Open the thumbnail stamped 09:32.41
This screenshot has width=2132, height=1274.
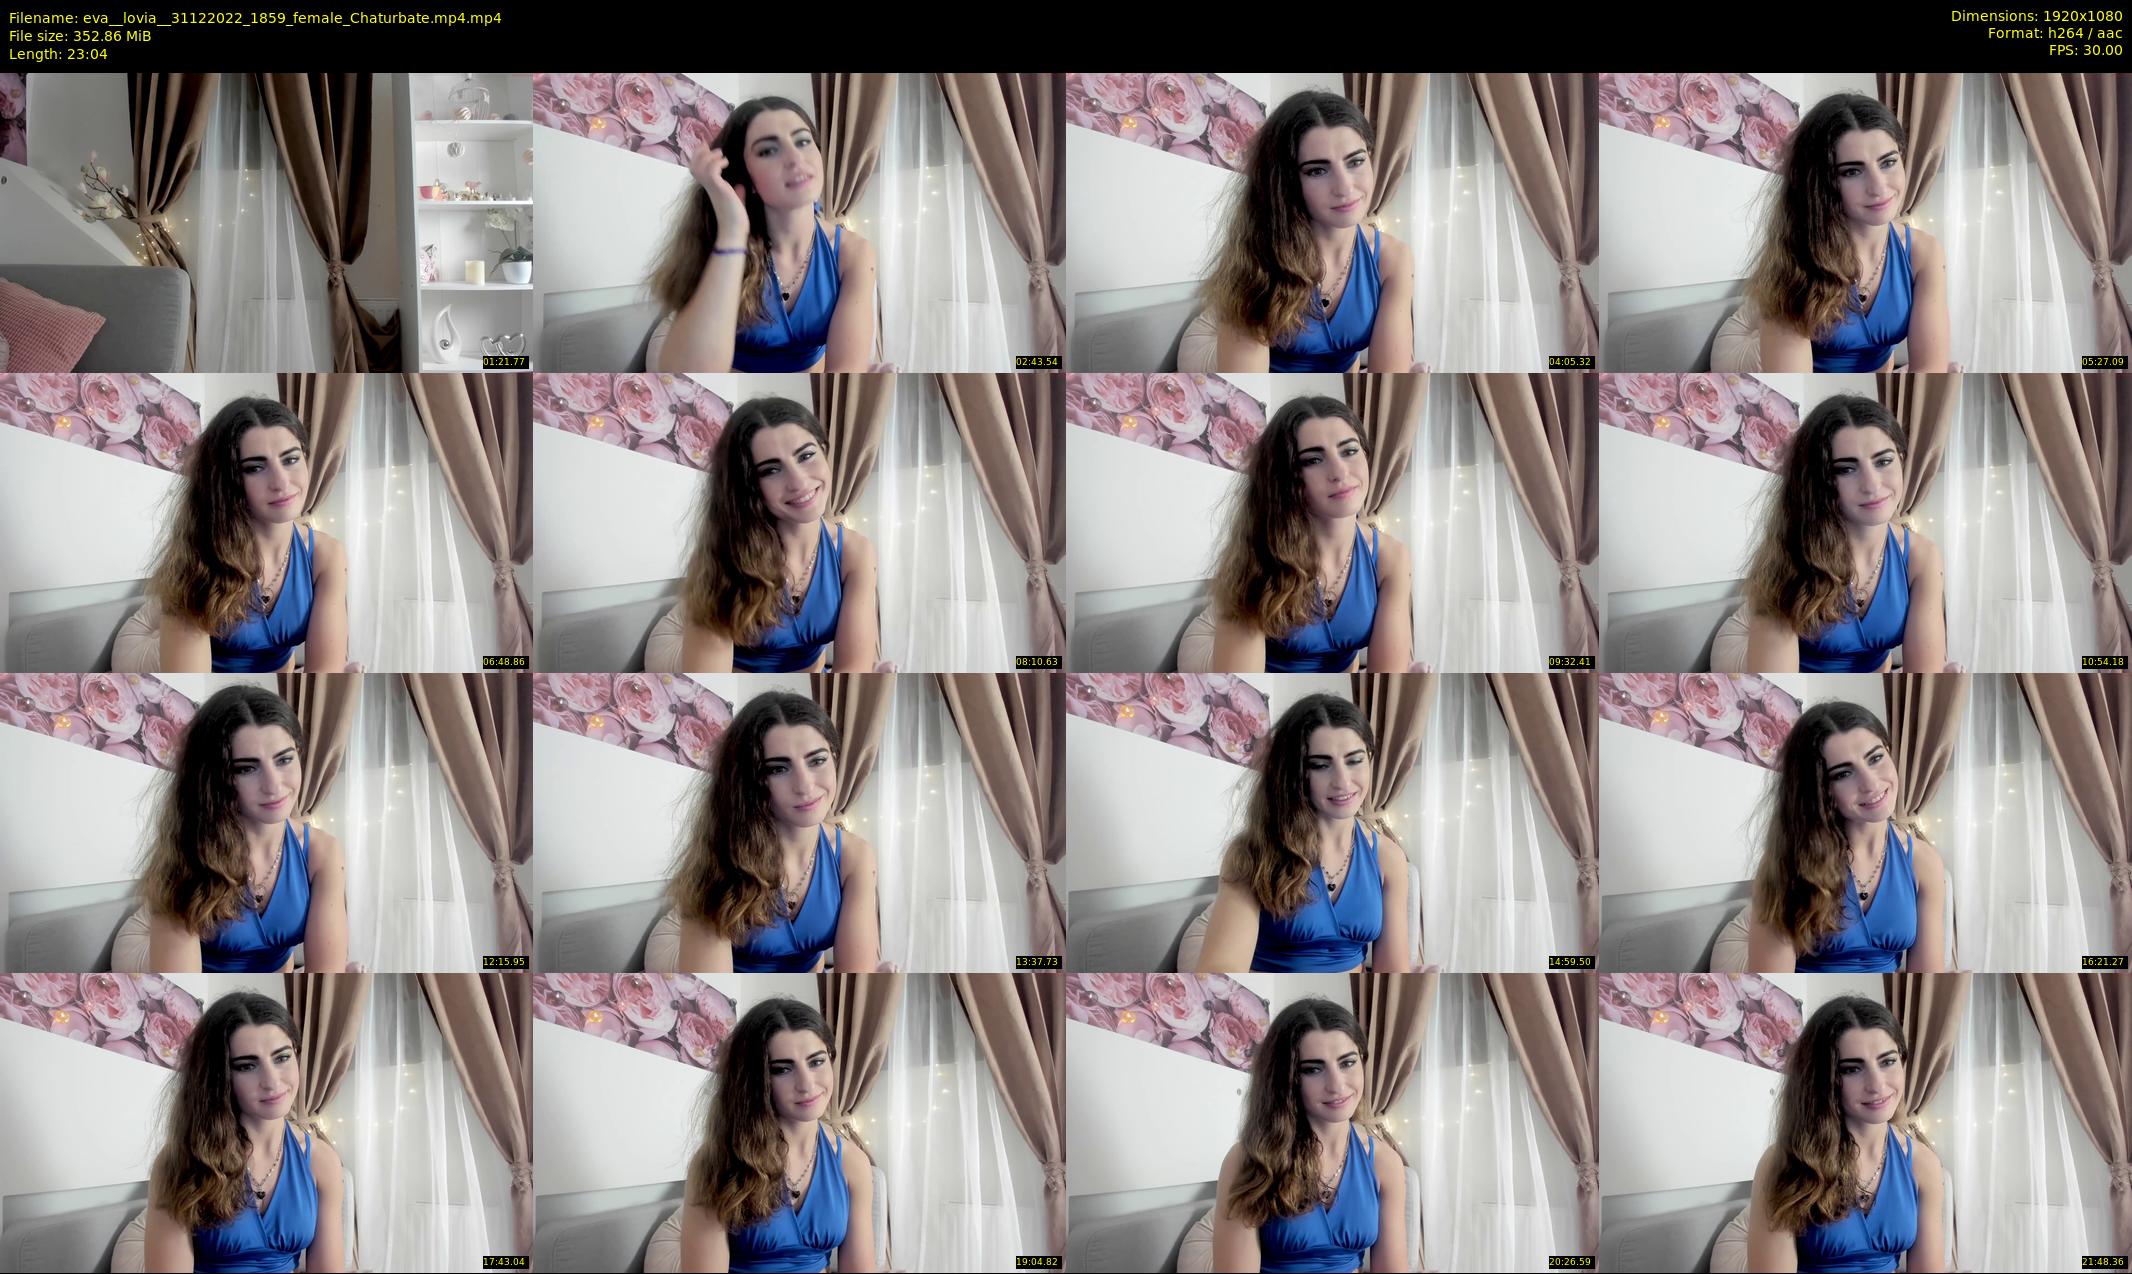pos(1332,522)
